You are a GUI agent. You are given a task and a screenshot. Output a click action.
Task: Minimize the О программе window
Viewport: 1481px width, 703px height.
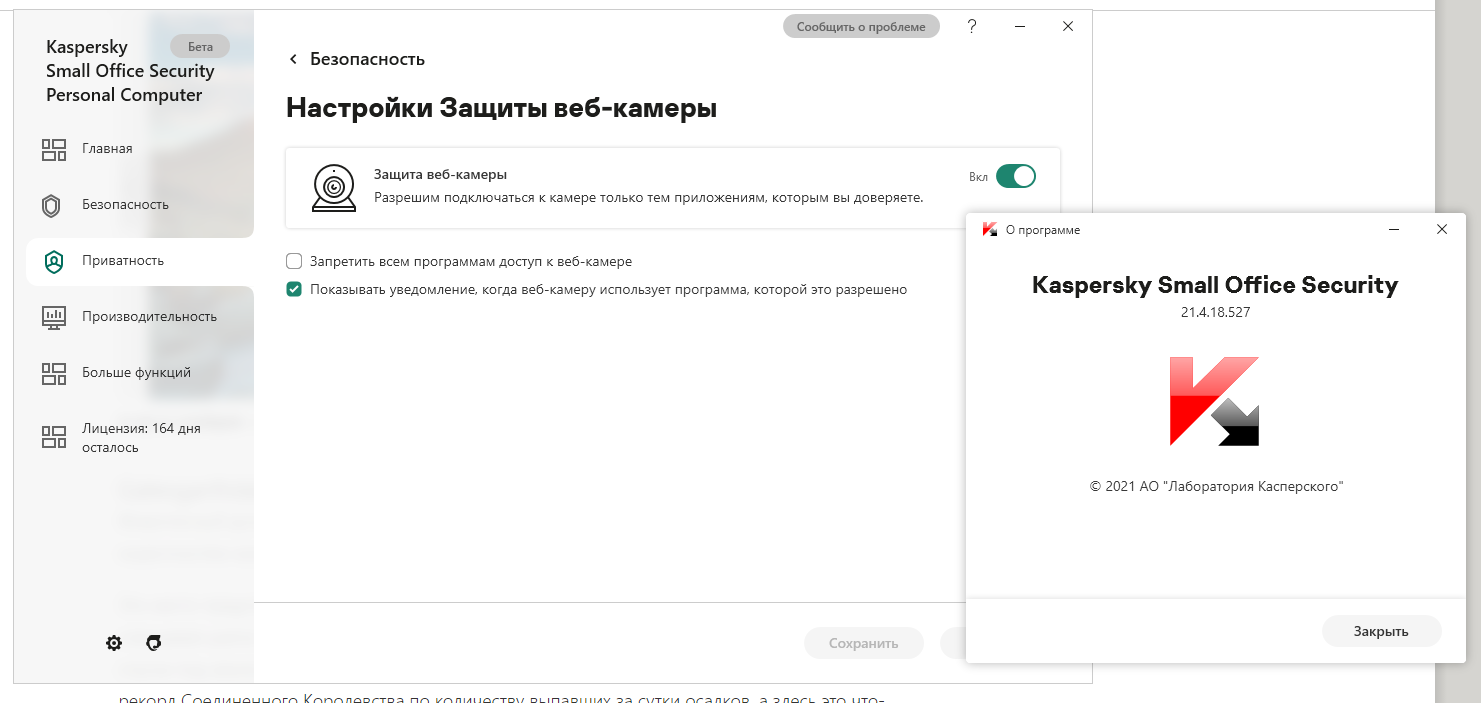point(1394,230)
